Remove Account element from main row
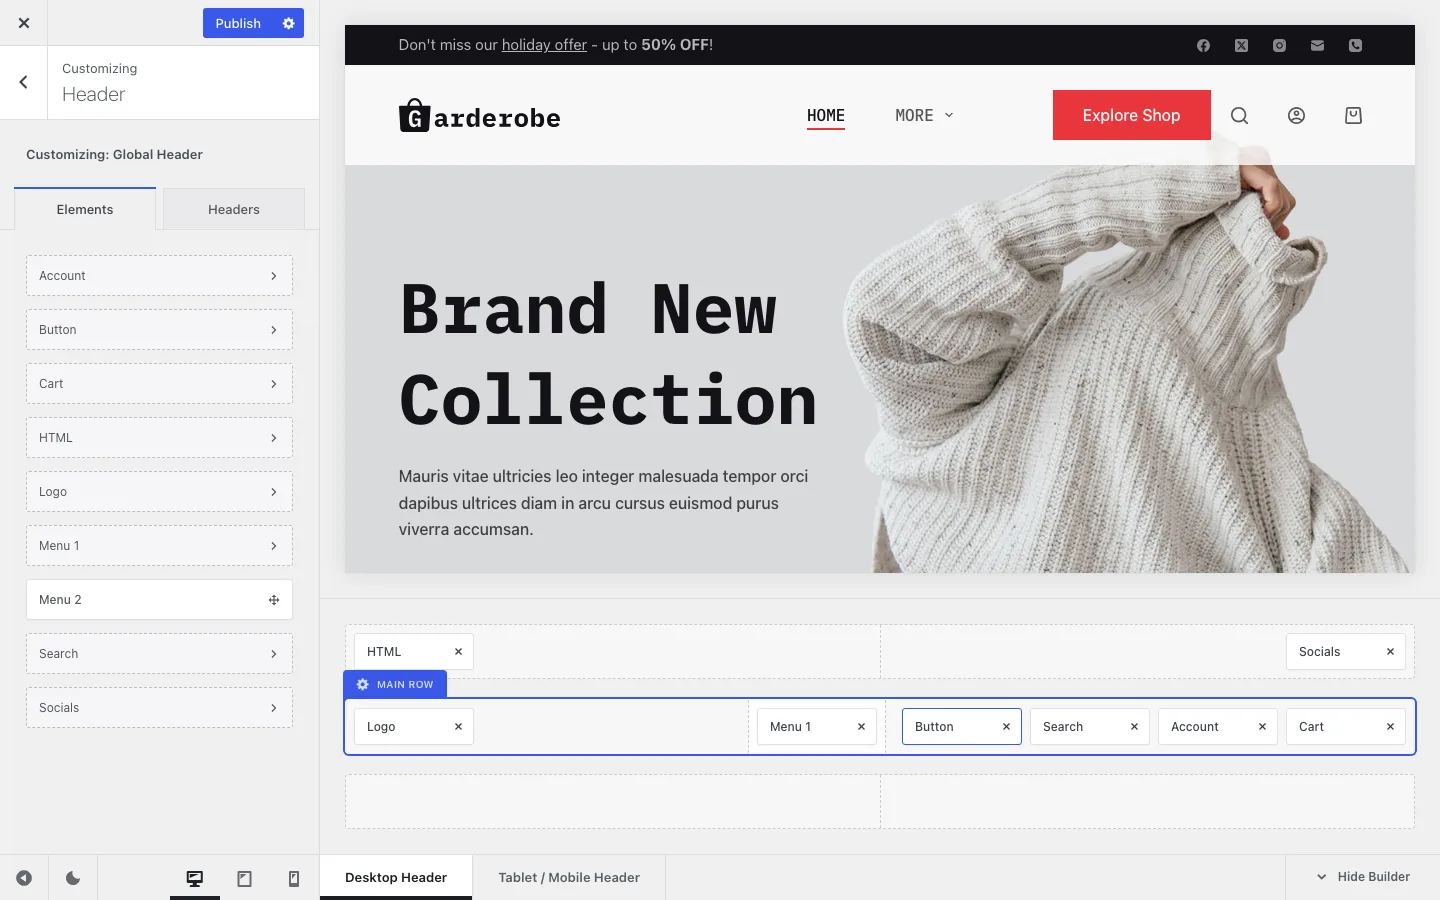 (x=1262, y=726)
